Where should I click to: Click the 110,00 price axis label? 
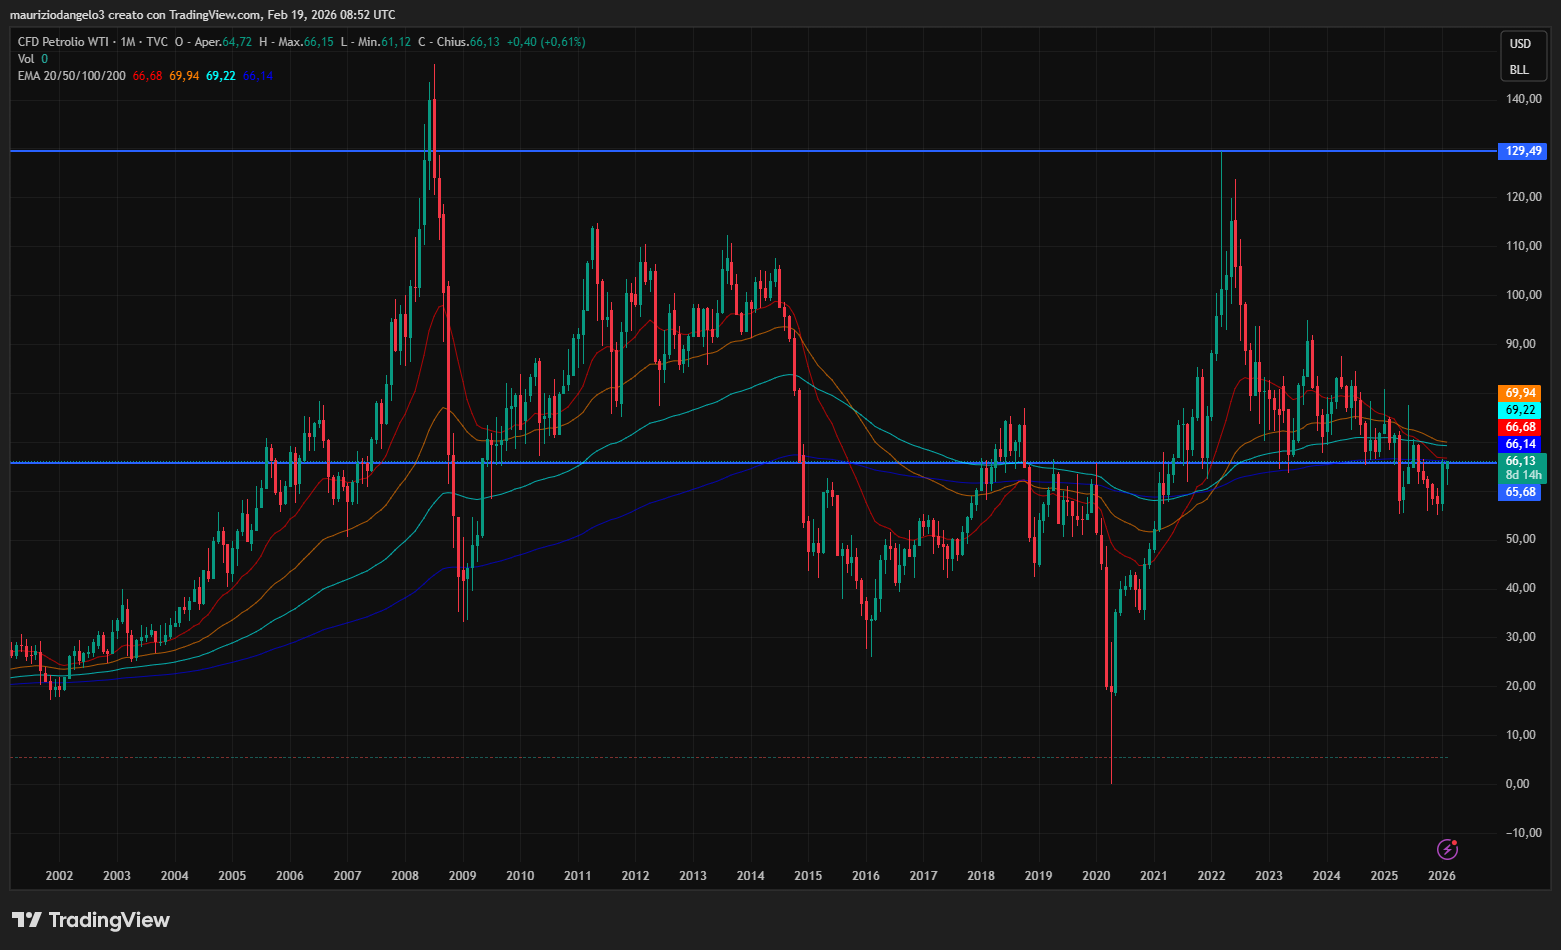click(1524, 246)
